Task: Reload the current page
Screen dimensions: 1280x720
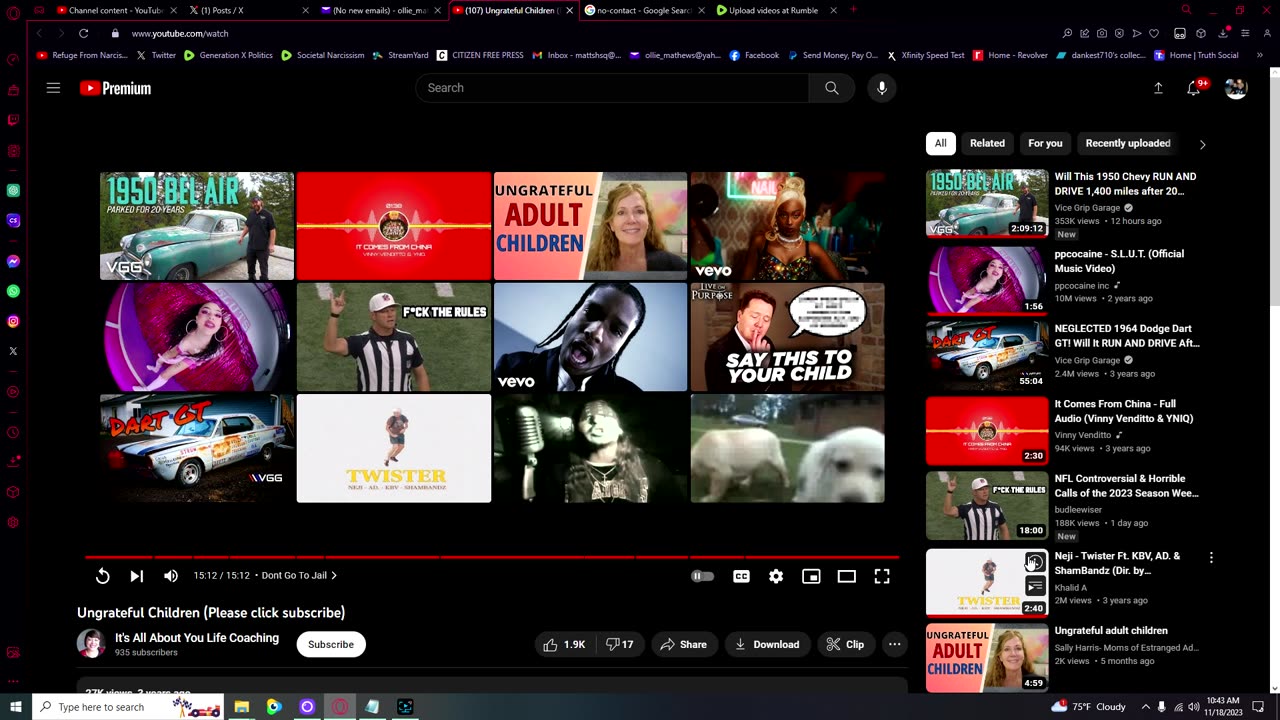Action: pyautogui.click(x=83, y=33)
